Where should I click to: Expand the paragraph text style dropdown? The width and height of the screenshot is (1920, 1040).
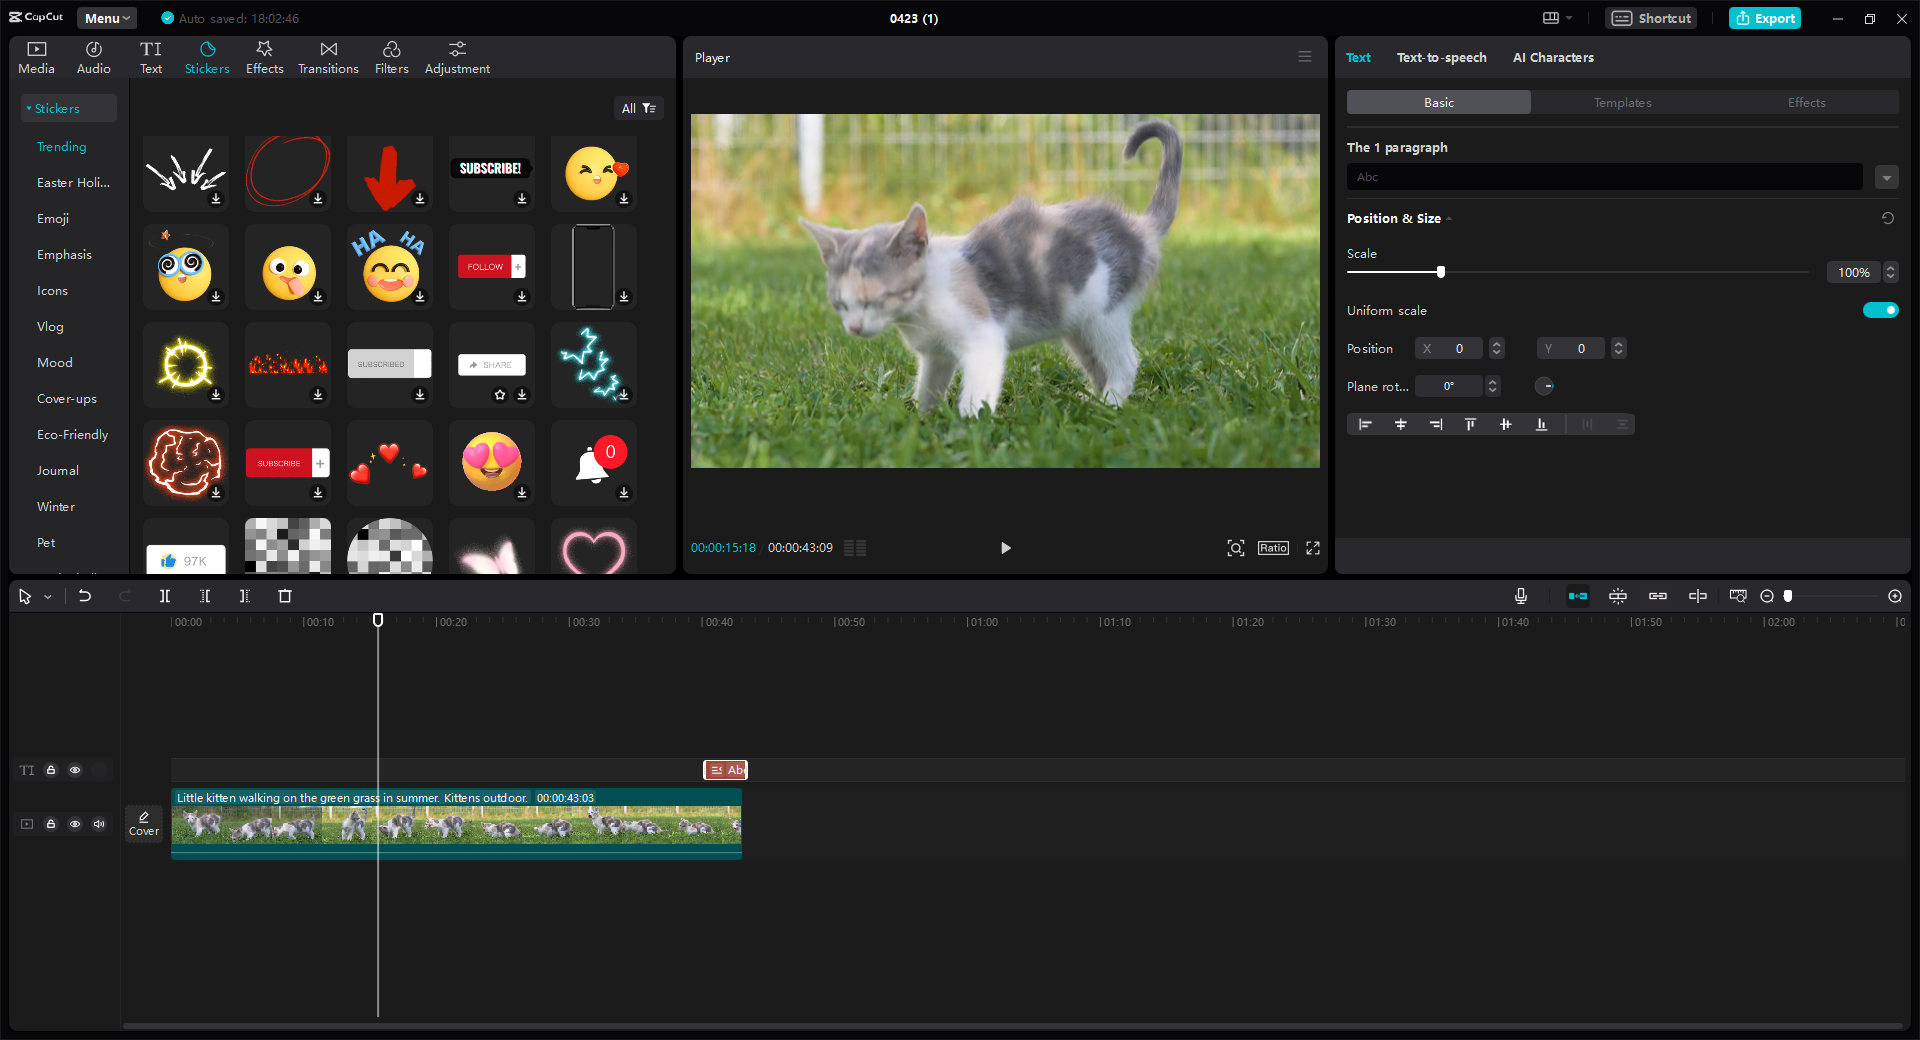[1887, 177]
